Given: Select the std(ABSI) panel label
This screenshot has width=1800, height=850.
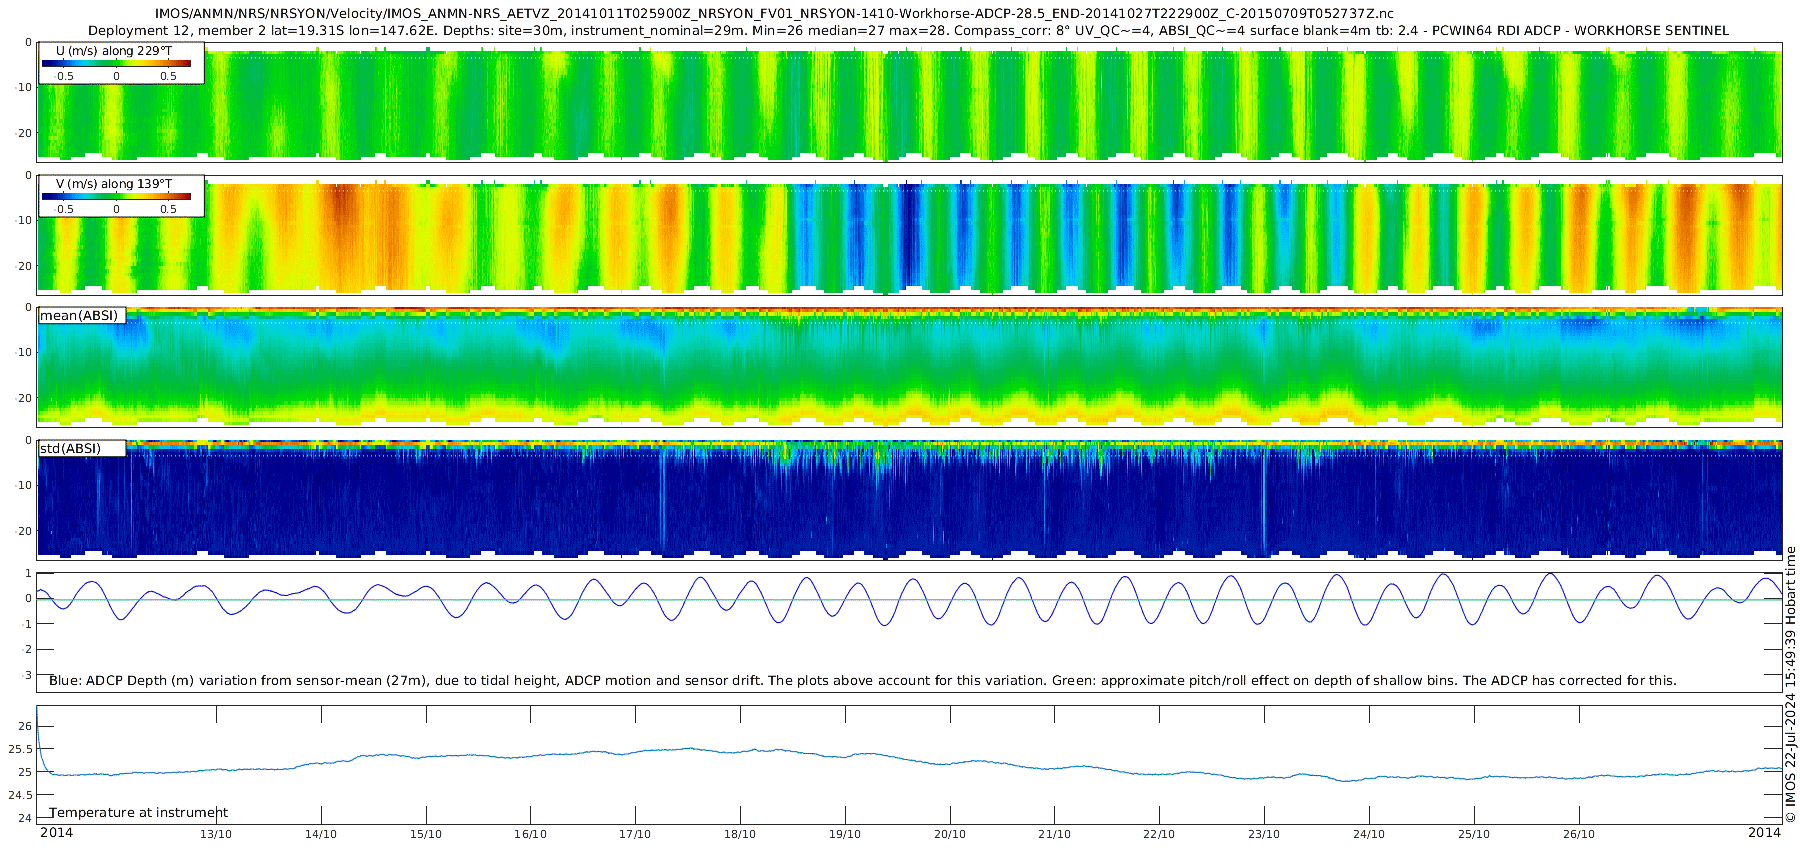Looking at the screenshot, I should (81, 448).
